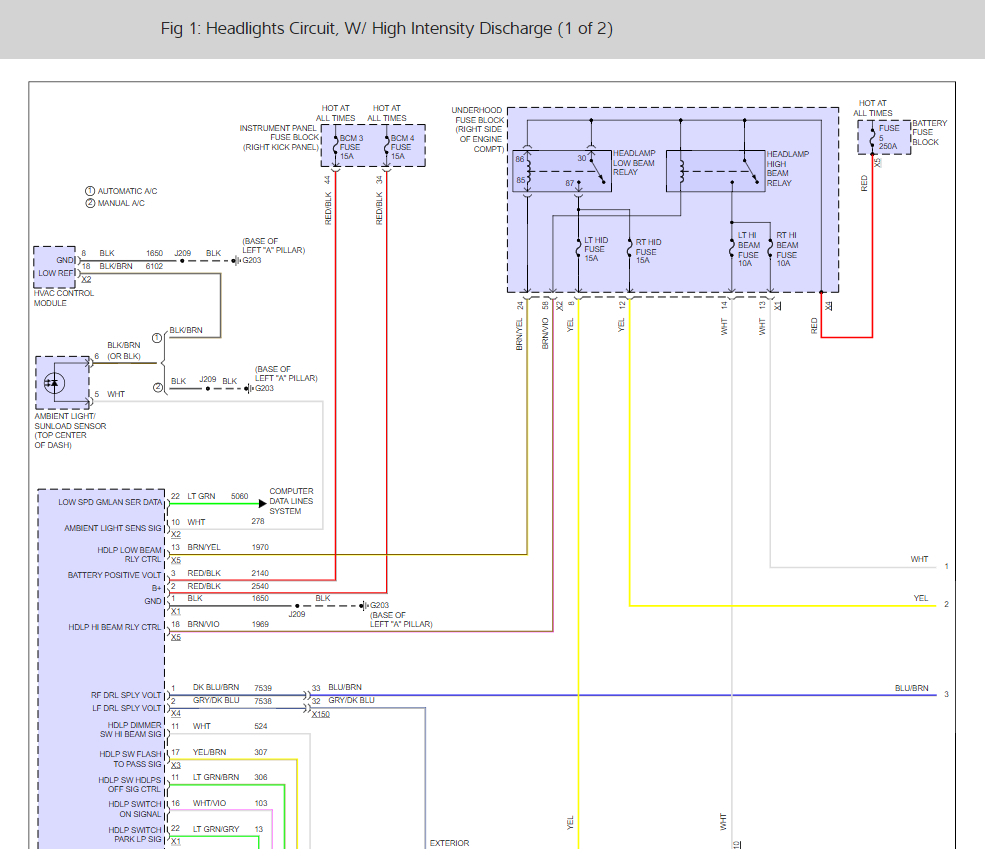This screenshot has height=864, width=985.
Task: Select the WHT/VIO 103 wire label
Action: click(230, 803)
